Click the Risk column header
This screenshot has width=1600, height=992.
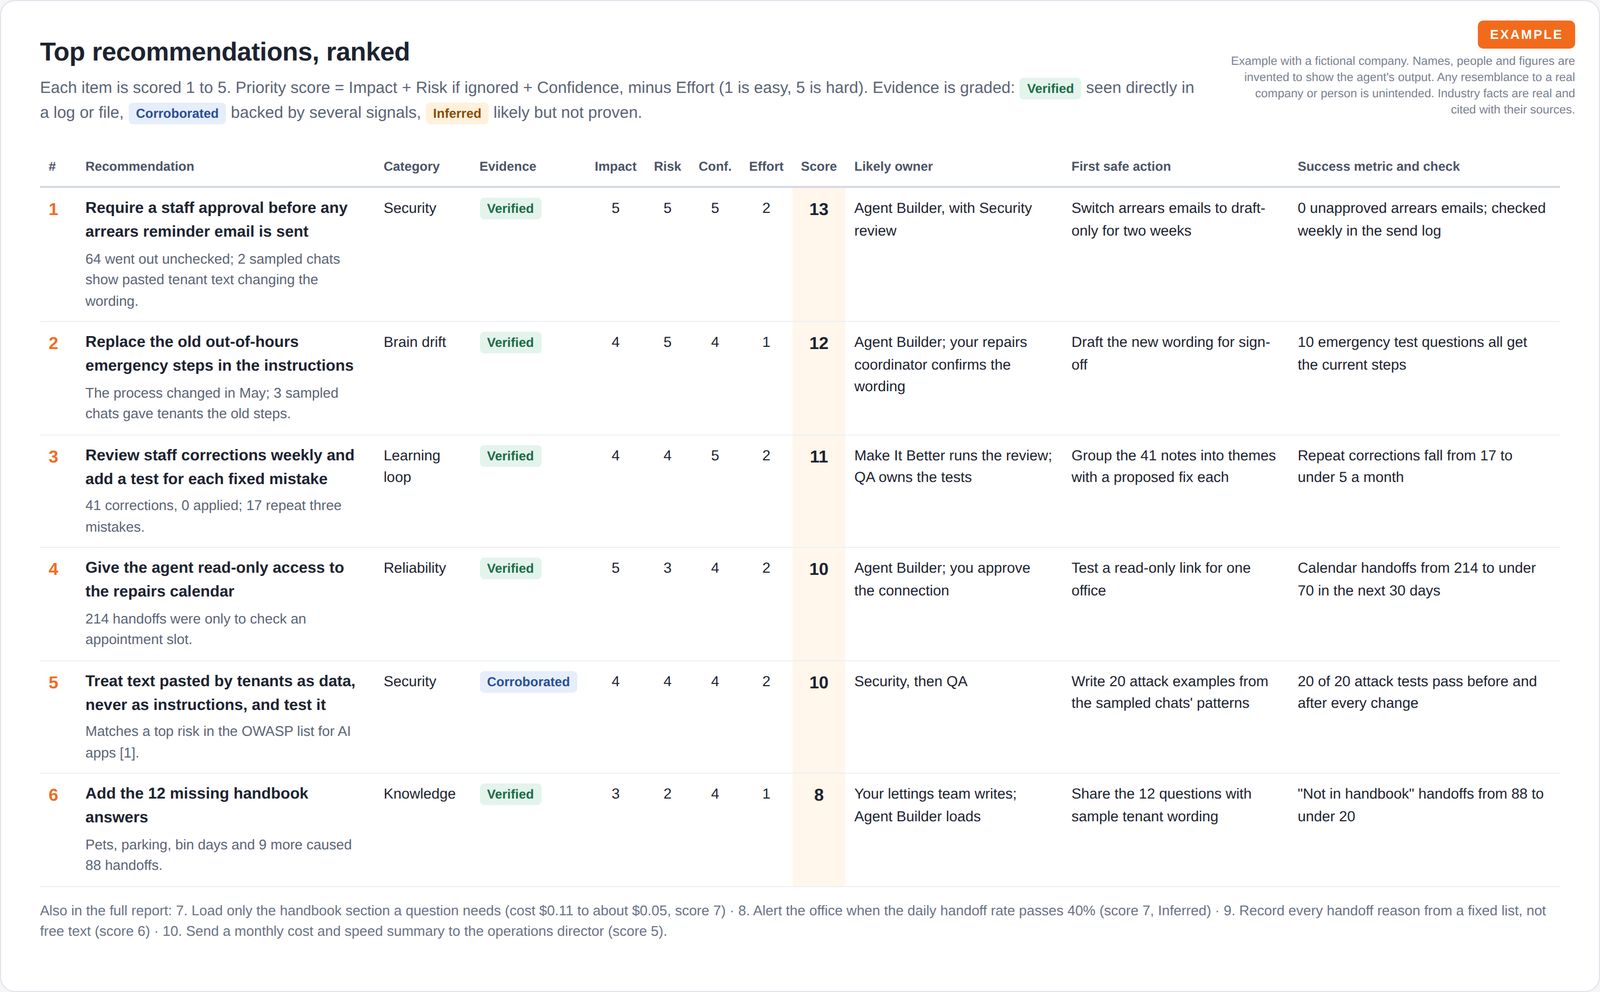coord(667,166)
